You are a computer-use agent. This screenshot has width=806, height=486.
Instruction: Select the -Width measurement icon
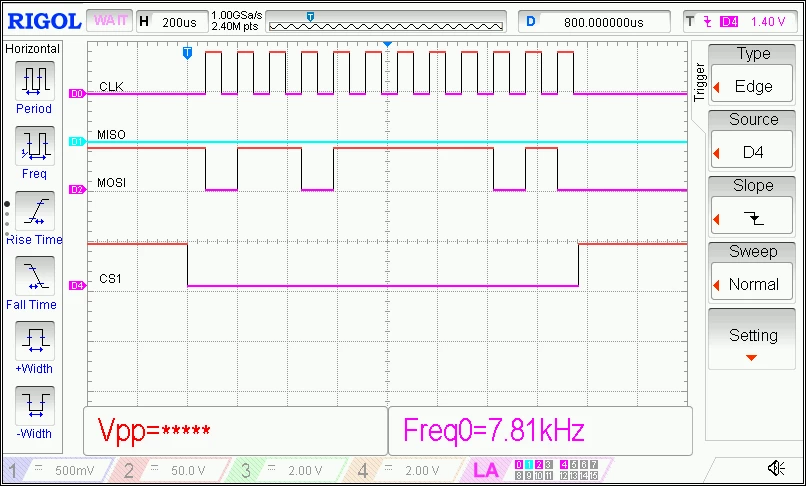pyautogui.click(x=34, y=405)
